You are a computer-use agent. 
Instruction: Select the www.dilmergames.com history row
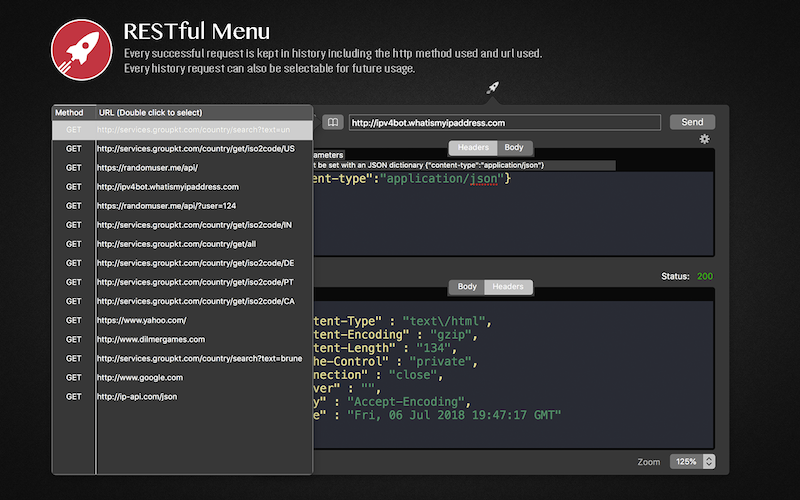(151, 339)
